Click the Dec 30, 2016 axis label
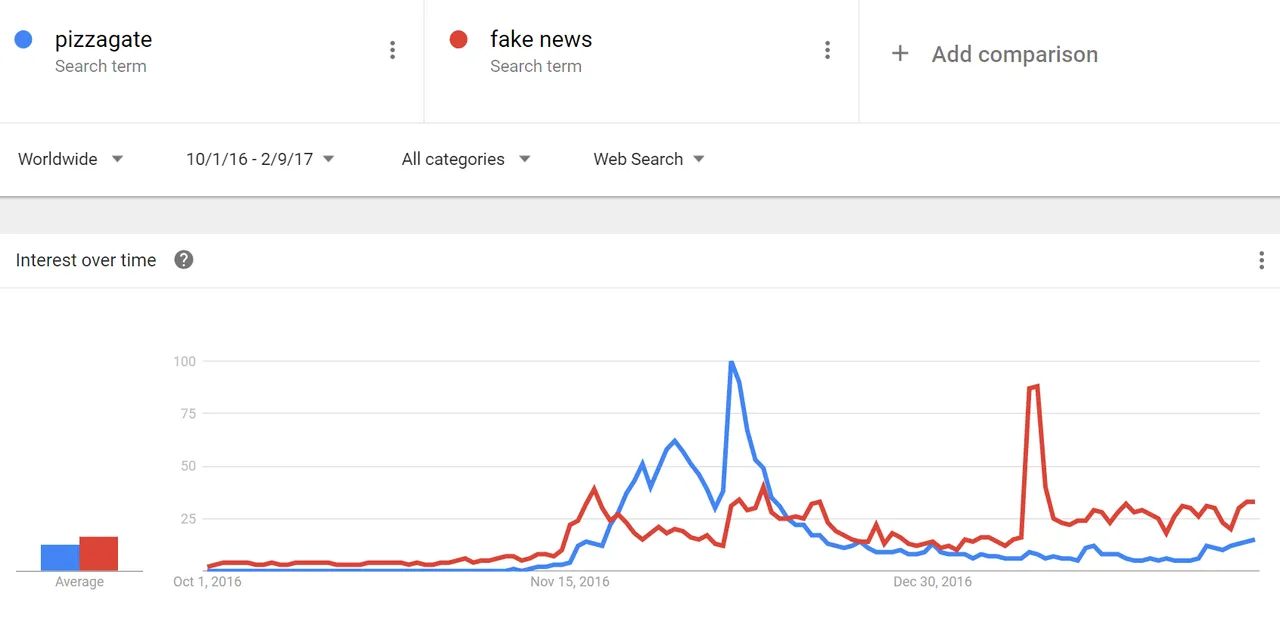 932,581
